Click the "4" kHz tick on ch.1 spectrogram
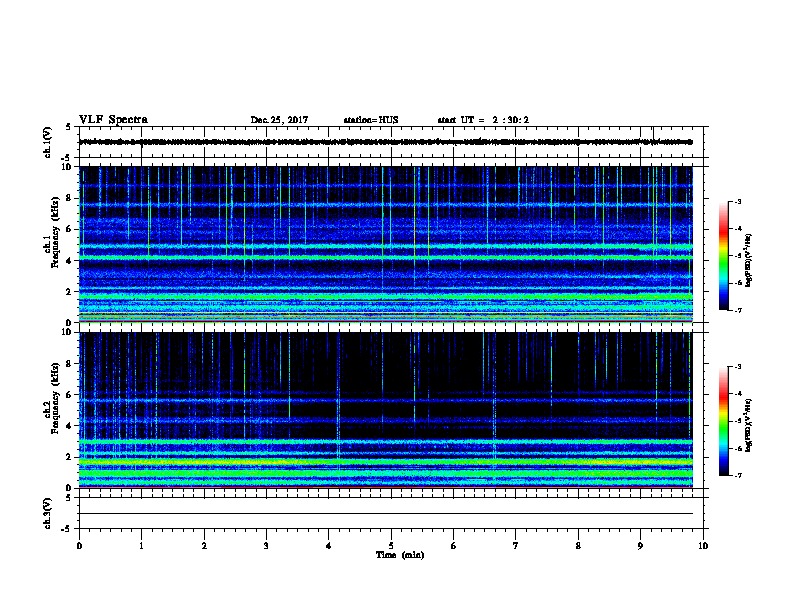 (69, 261)
